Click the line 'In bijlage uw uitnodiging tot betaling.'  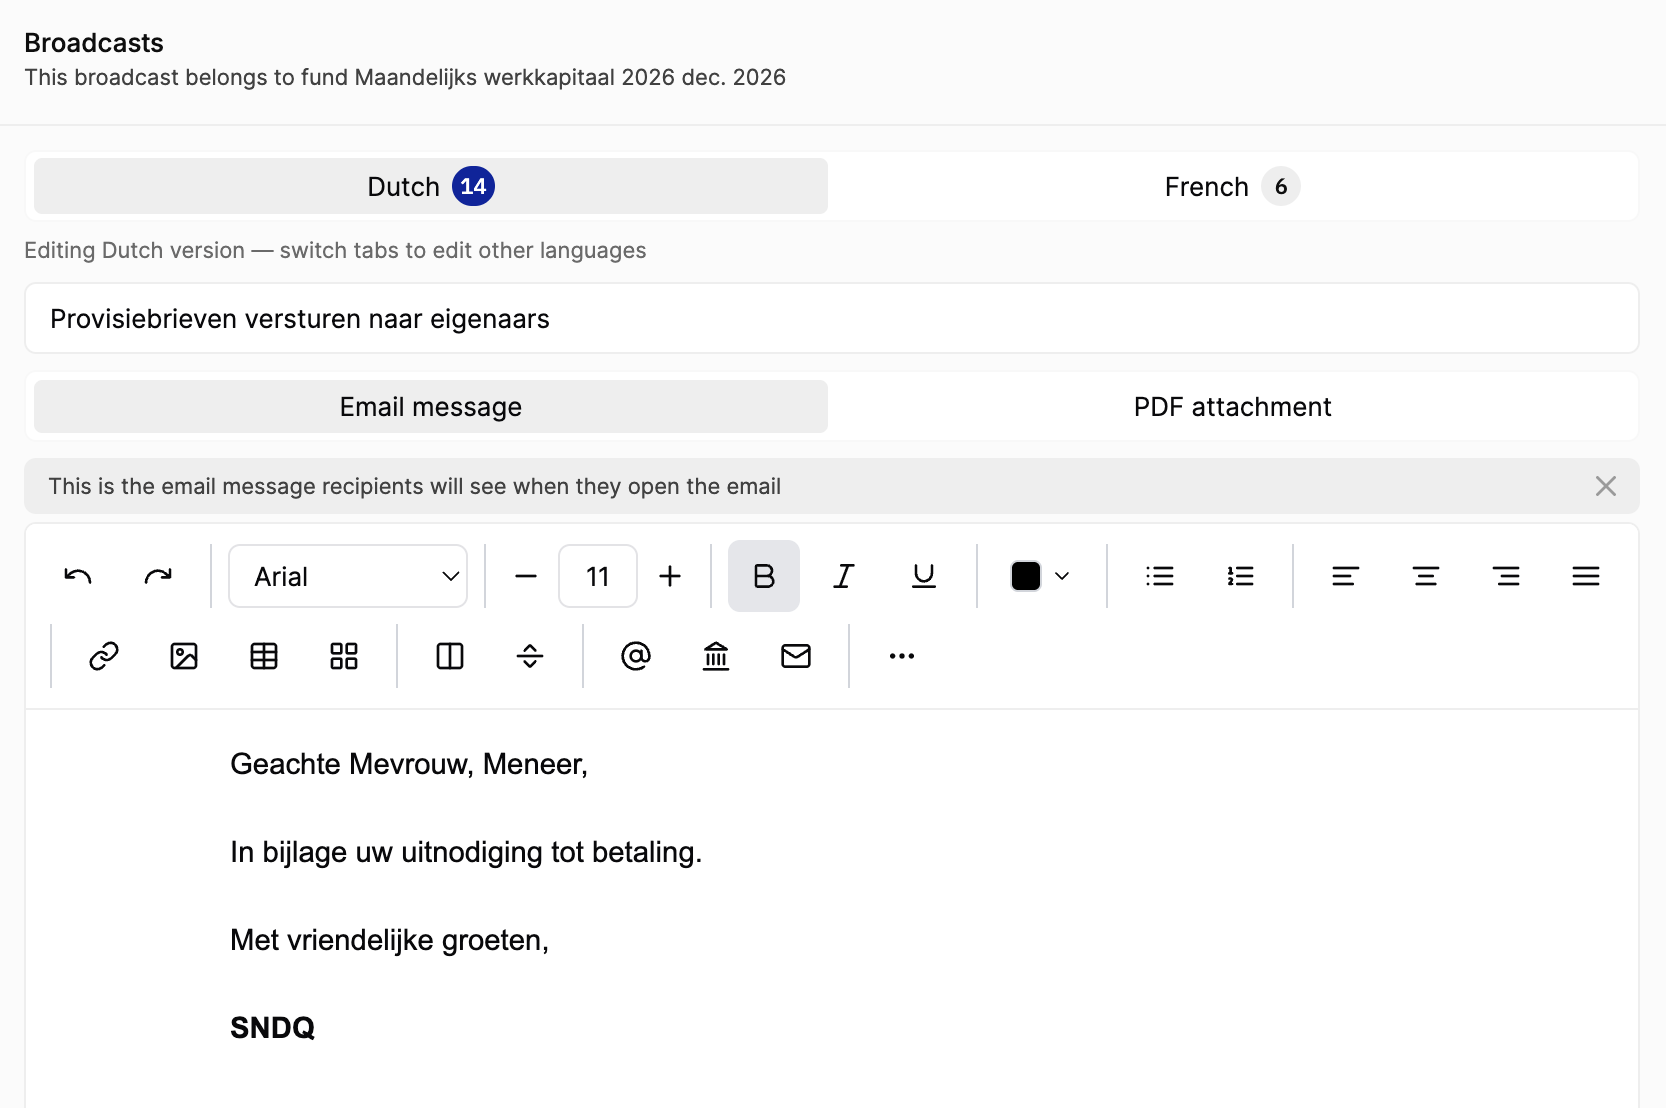click(x=466, y=852)
